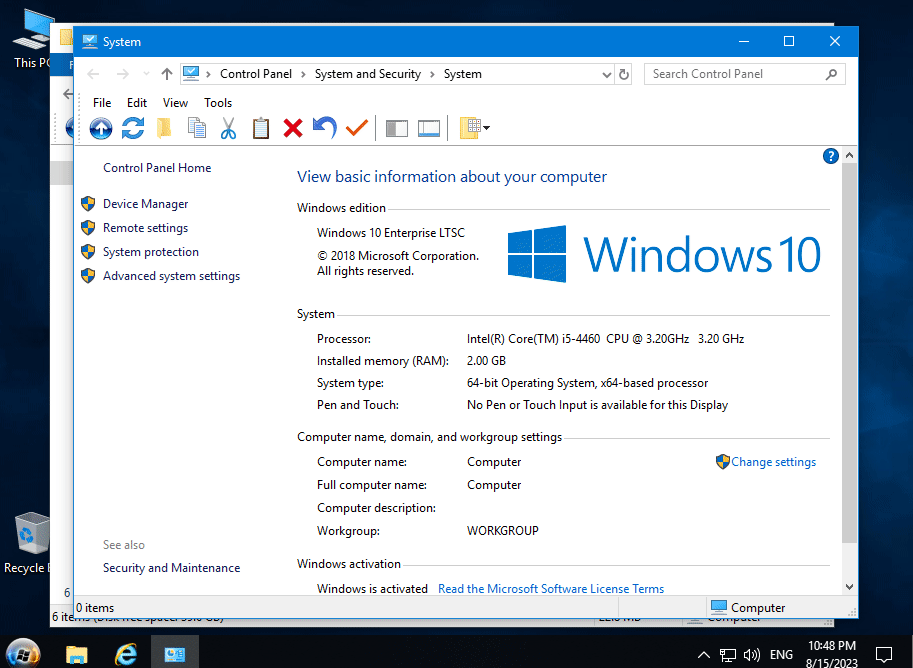The image size is (913, 668).
Task: Click the blue circular-arrows Refresh toolbar icon
Action: coord(133,128)
